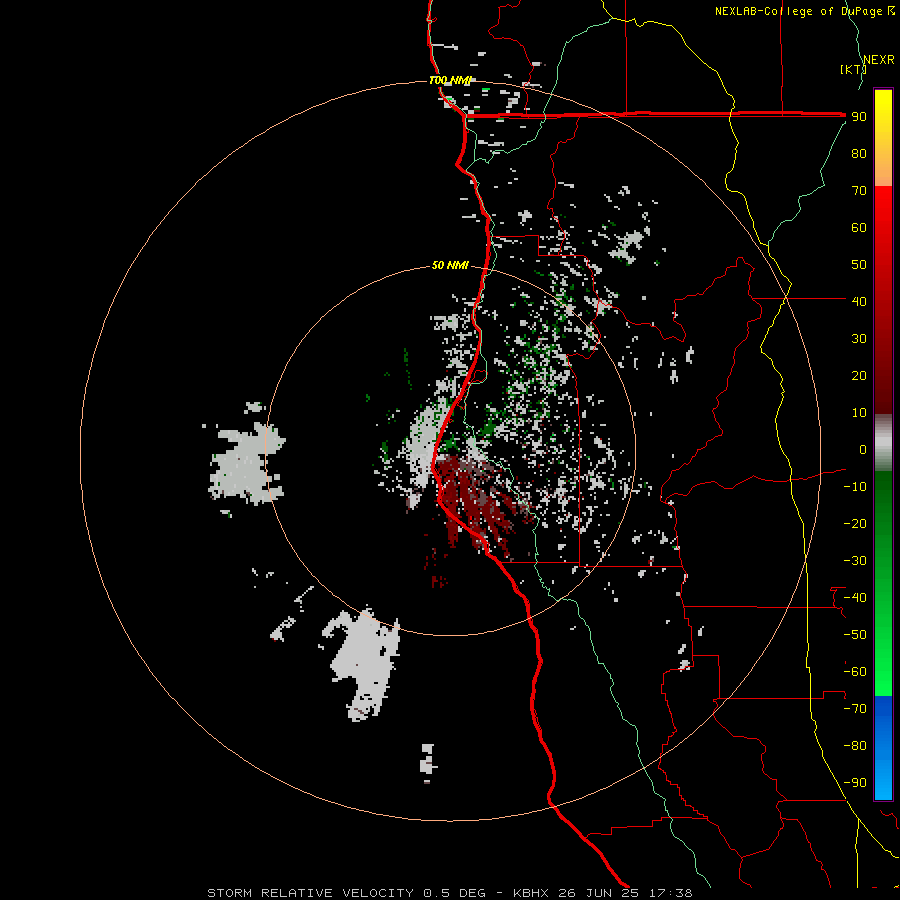Click the 50 NMI range ring label
The width and height of the screenshot is (900, 900).
(x=450, y=265)
